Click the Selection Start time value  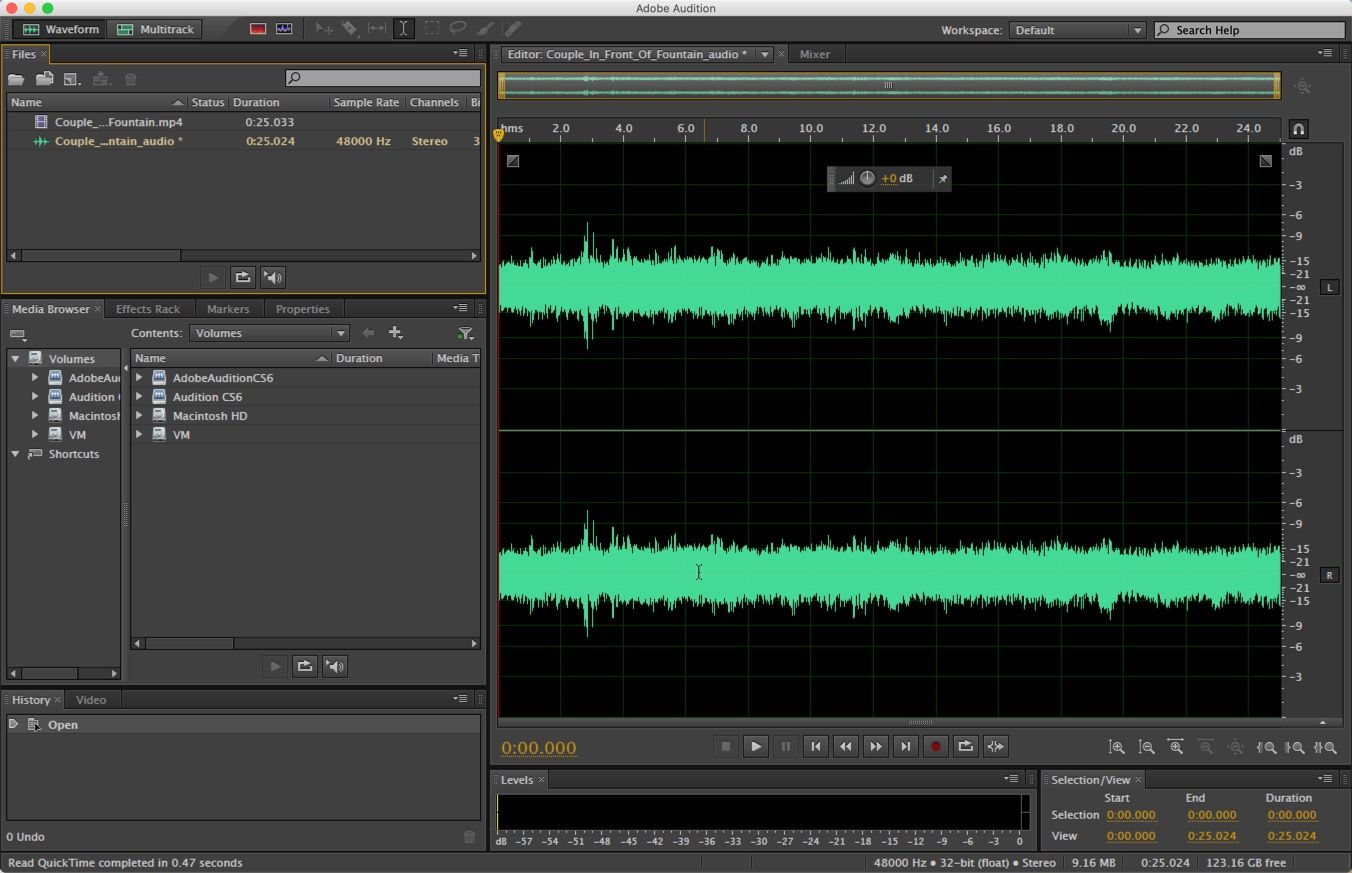[1131, 815]
